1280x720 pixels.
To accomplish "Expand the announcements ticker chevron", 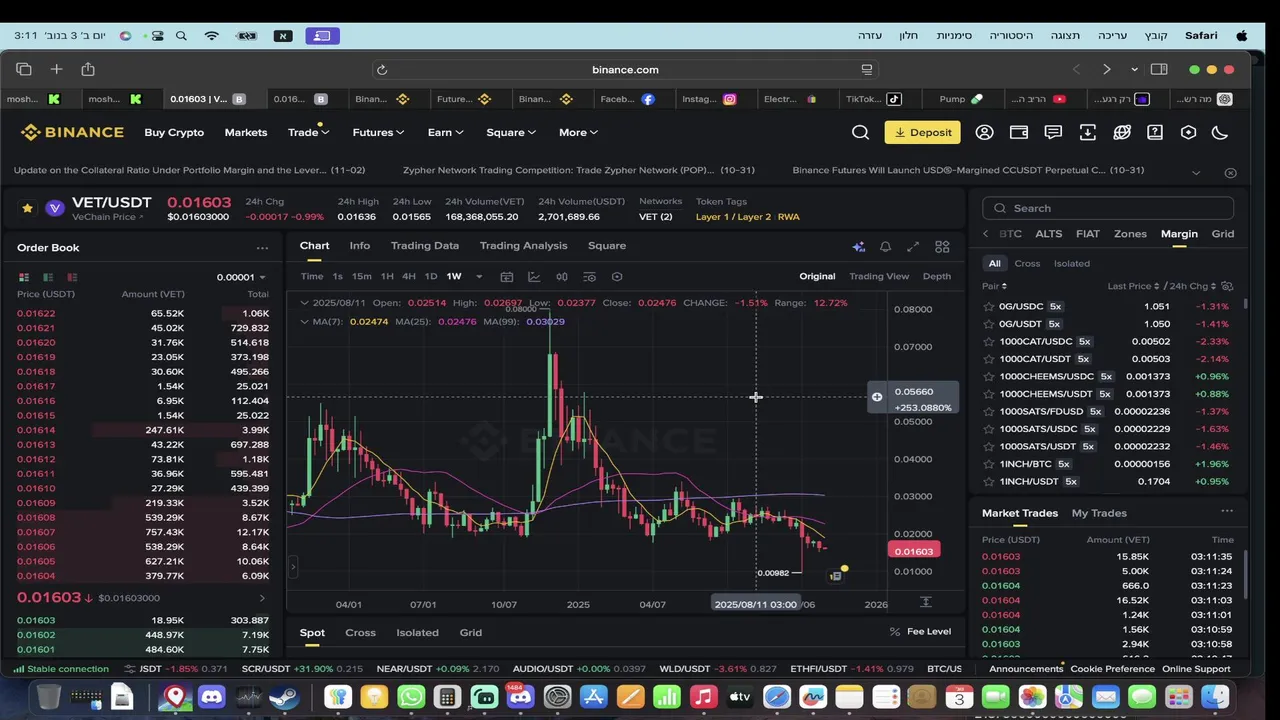I will [1196, 172].
